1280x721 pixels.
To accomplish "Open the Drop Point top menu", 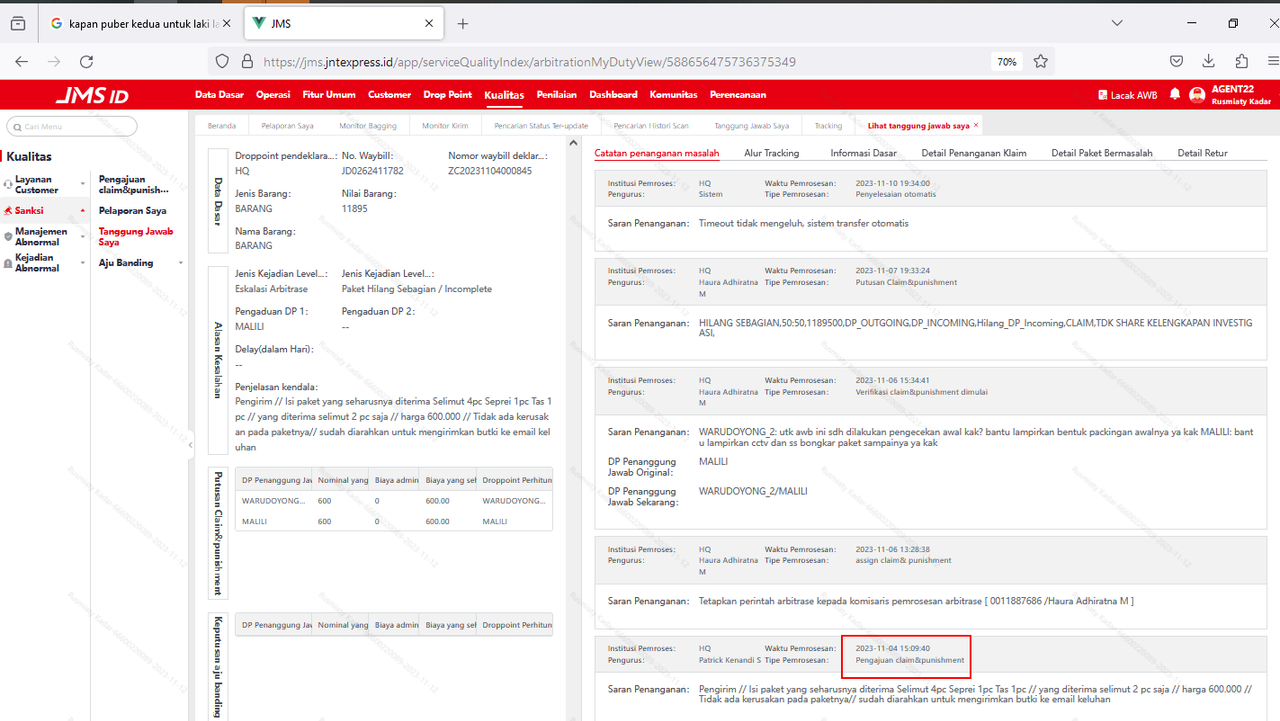I will 447,95.
